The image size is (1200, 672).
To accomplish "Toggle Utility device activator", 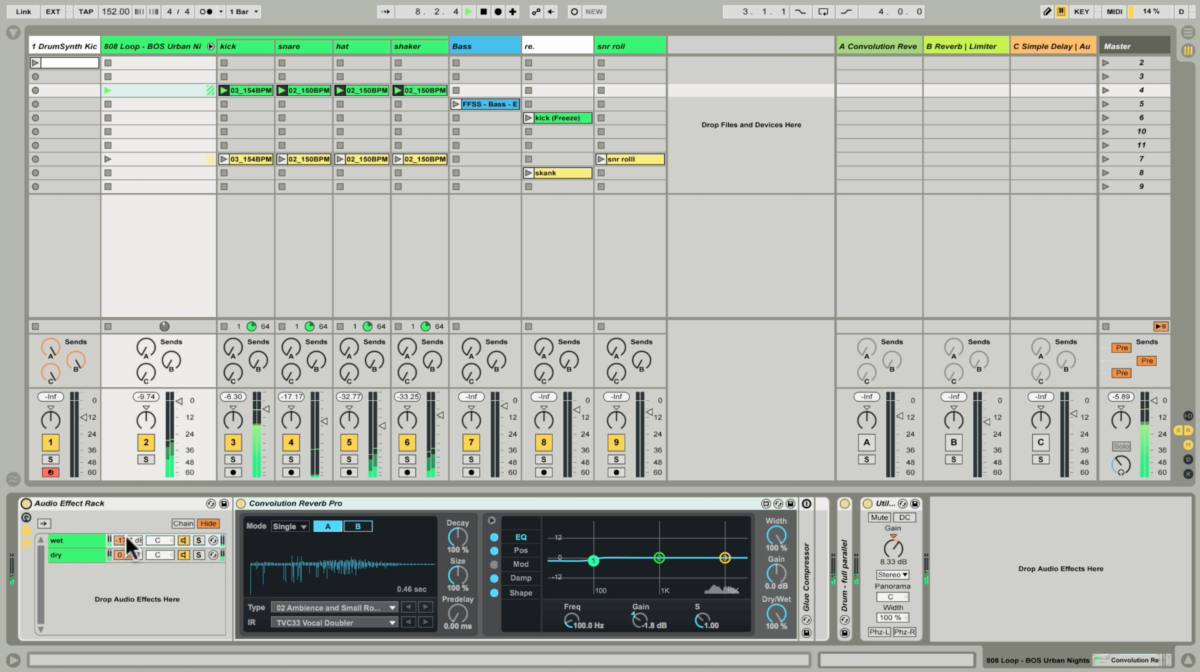I will coord(866,503).
